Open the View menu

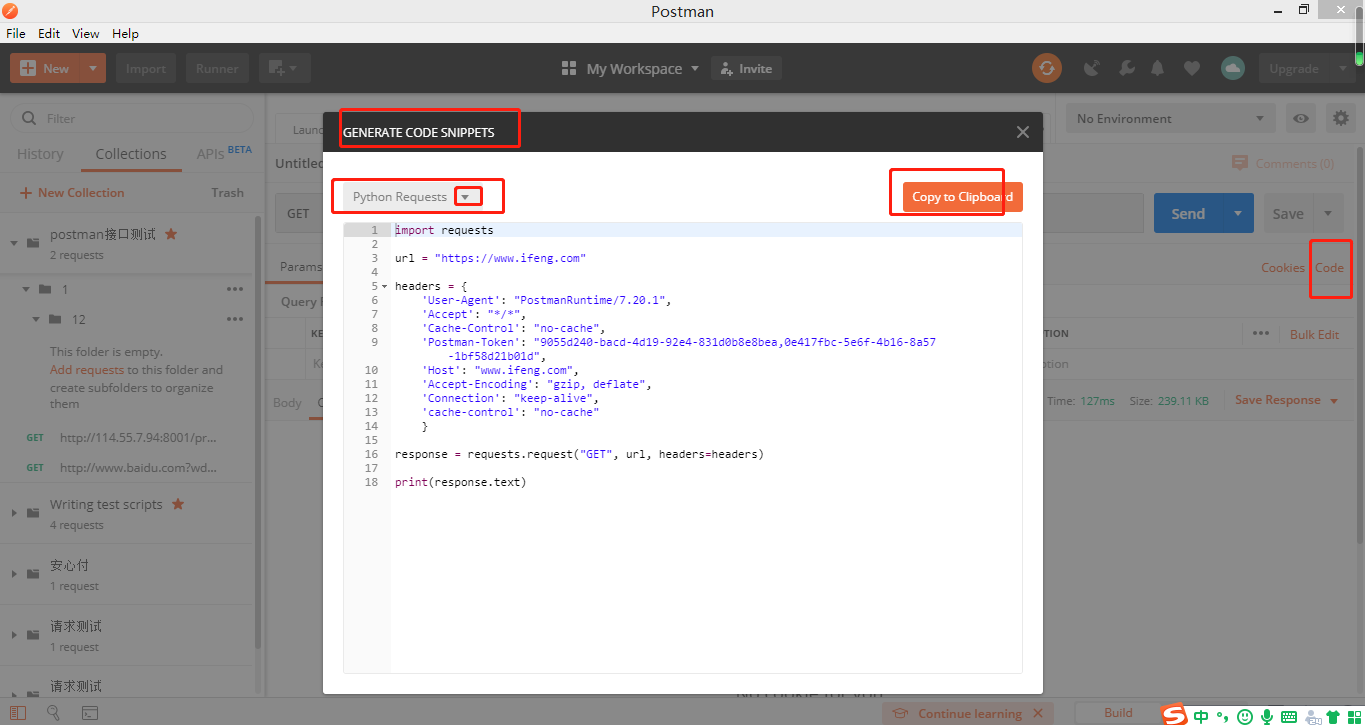pos(86,33)
